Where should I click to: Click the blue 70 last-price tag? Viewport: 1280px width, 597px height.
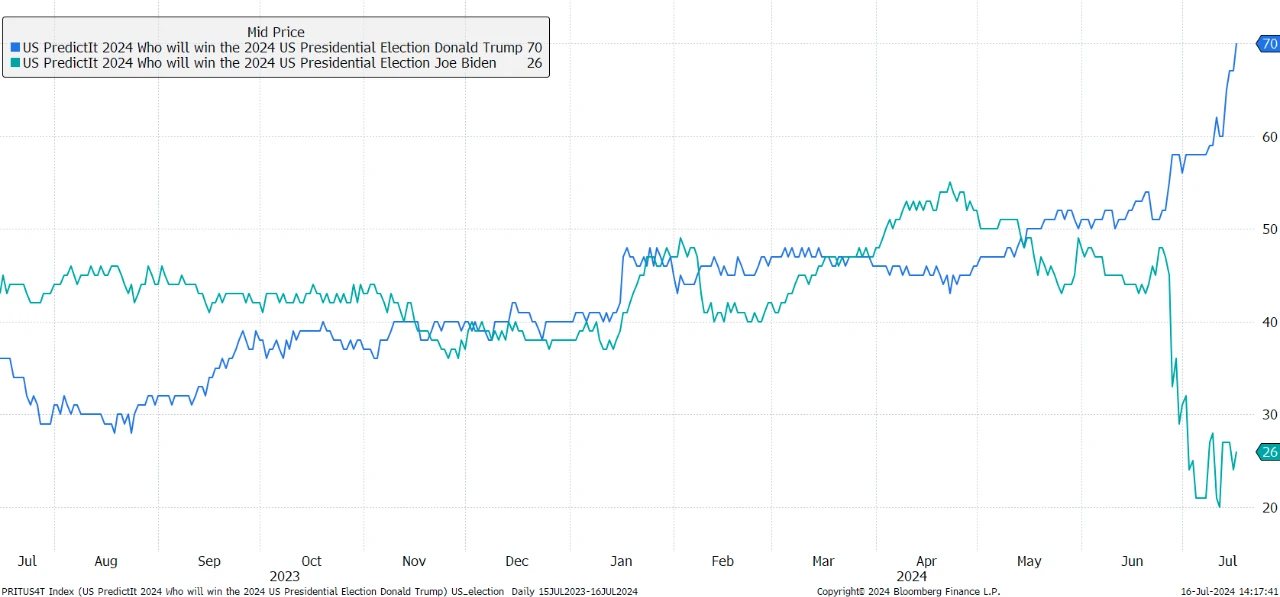1268,44
